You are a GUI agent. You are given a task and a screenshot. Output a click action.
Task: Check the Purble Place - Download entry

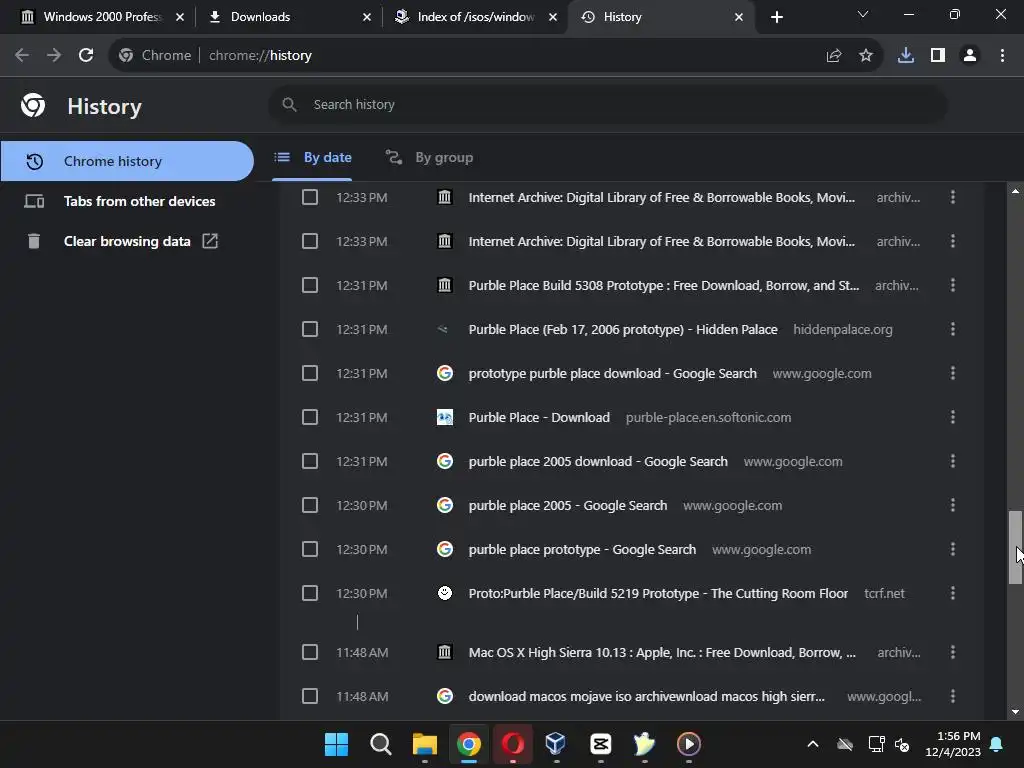coord(310,417)
